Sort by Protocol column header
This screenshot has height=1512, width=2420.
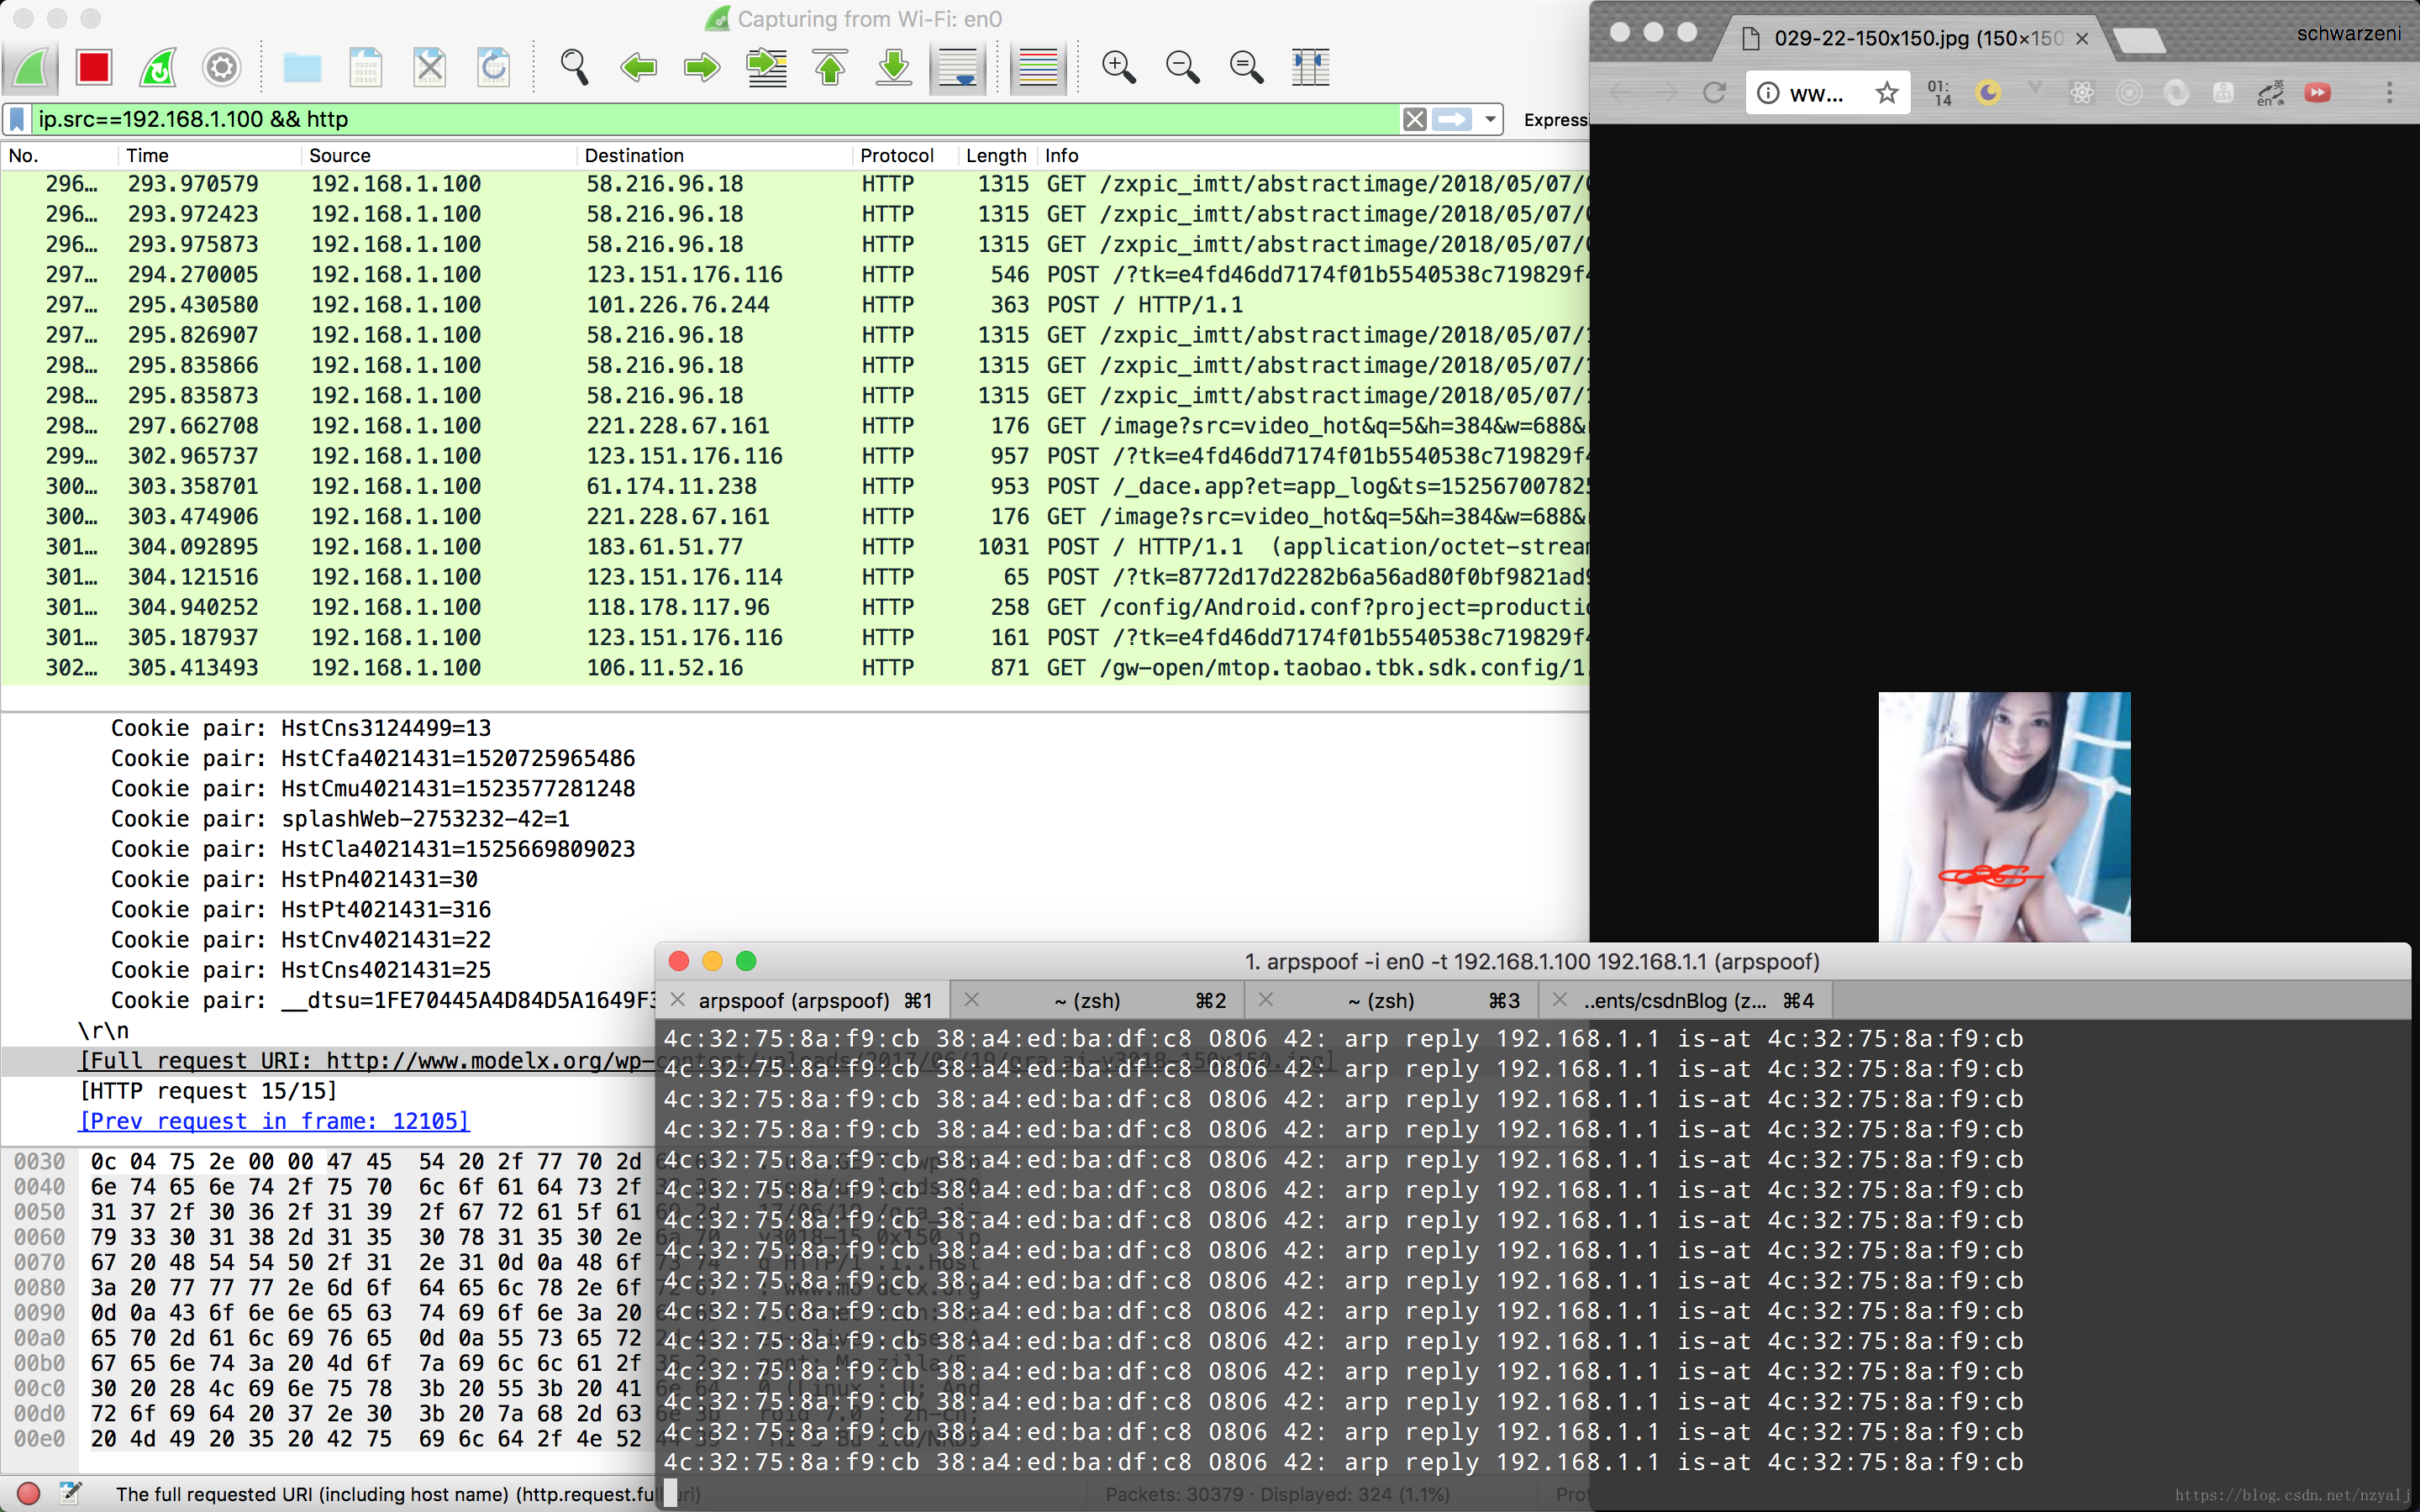tap(905, 155)
